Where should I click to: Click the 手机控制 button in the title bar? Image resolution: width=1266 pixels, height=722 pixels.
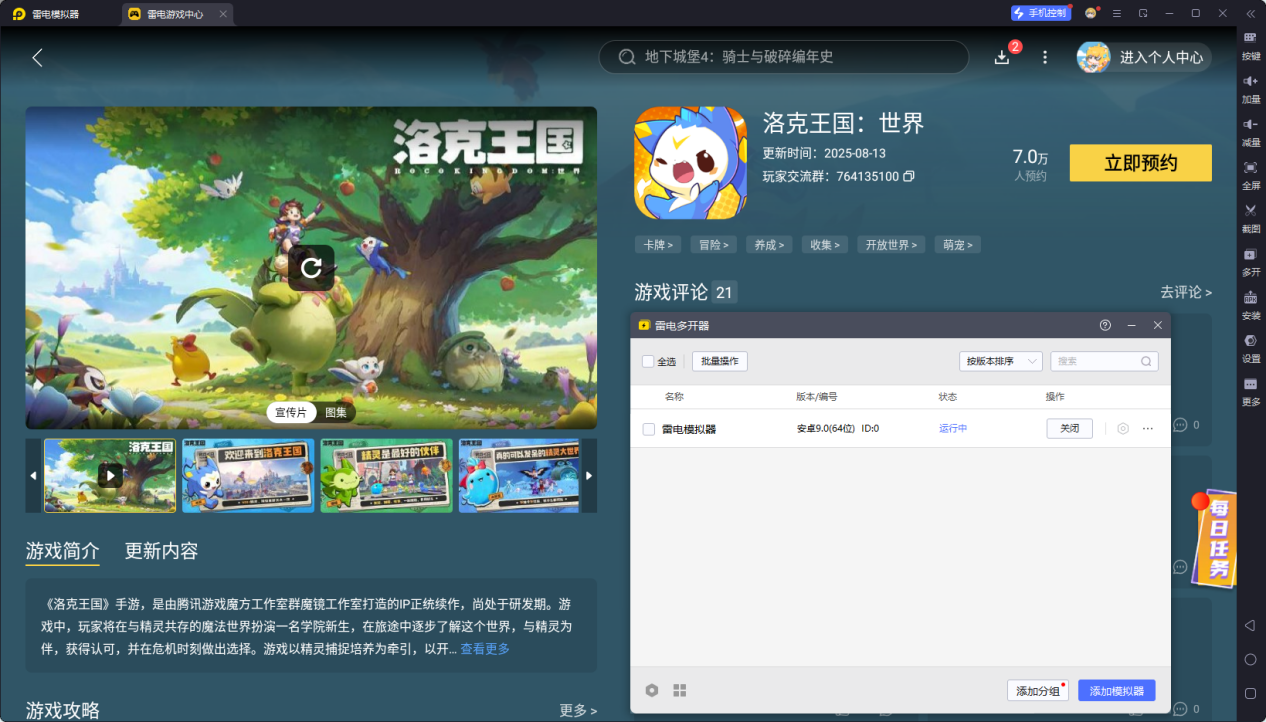point(1041,13)
